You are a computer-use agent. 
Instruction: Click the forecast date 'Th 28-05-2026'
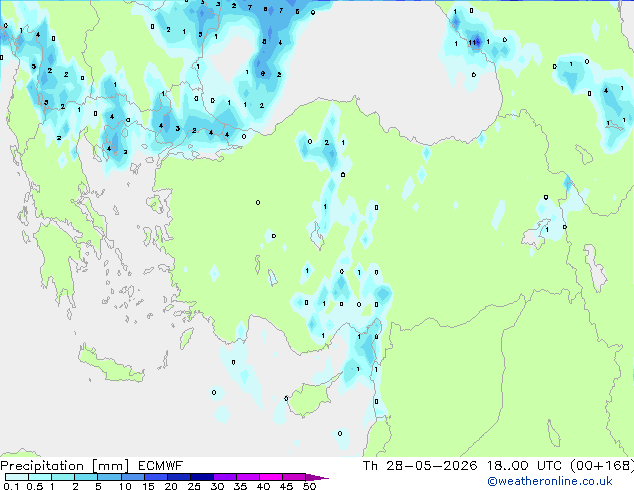[x=420, y=466]
